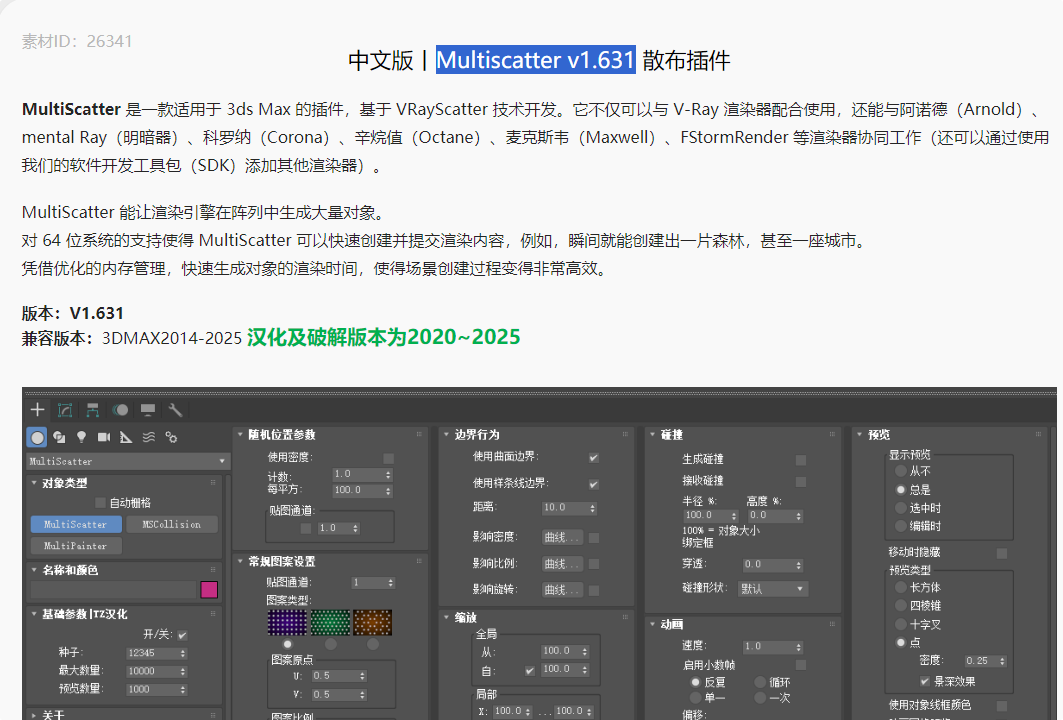Select the orange dot pattern thumbnail

pyautogui.click(x=373, y=622)
